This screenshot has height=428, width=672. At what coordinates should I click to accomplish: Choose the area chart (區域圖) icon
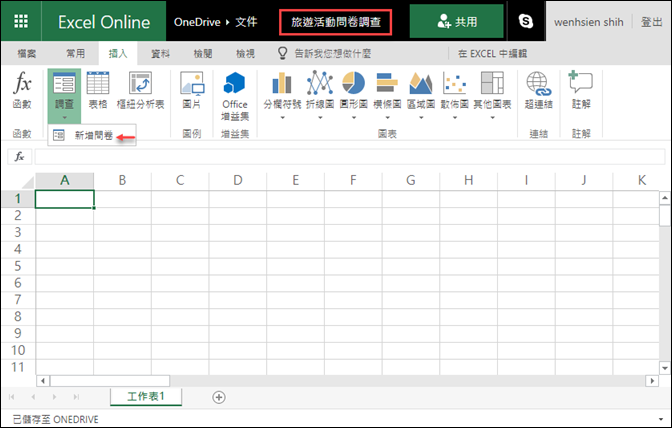point(421,83)
